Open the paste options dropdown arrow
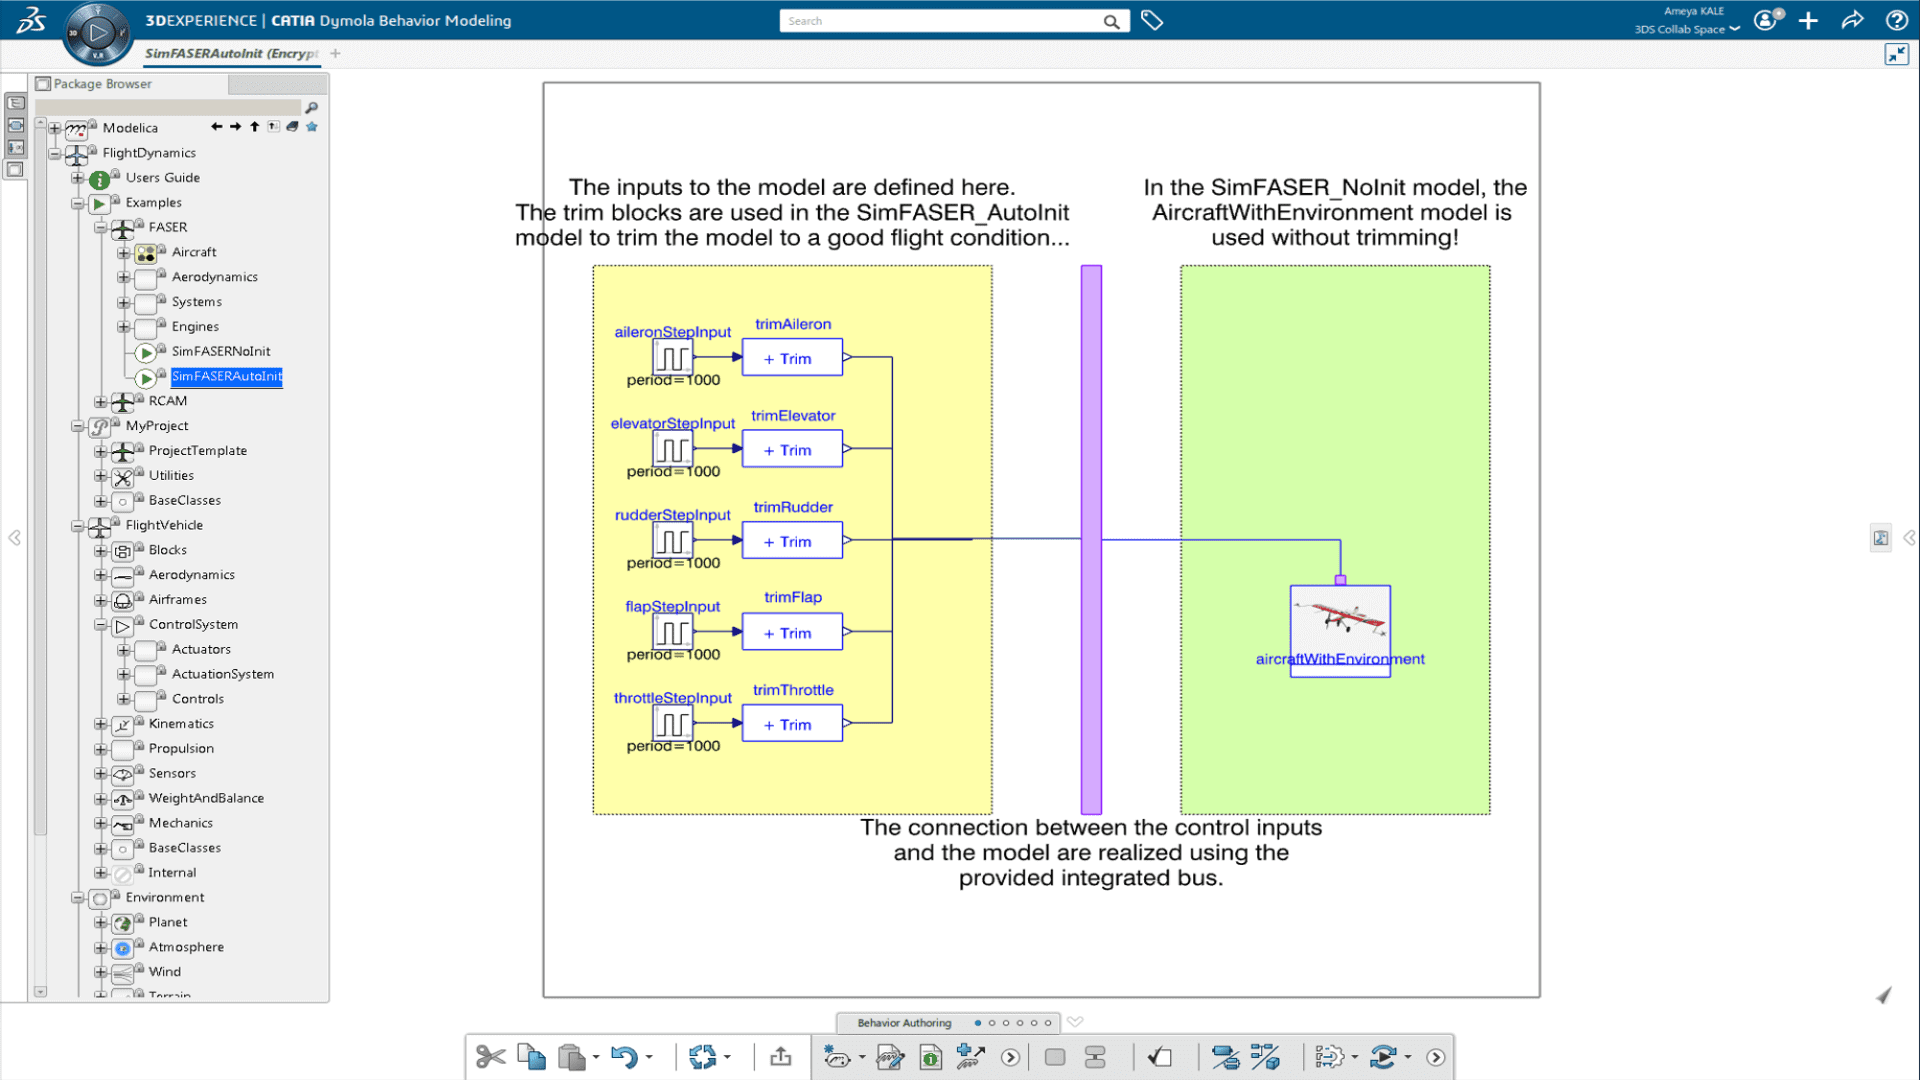This screenshot has height=1080, width=1920. click(x=596, y=1057)
